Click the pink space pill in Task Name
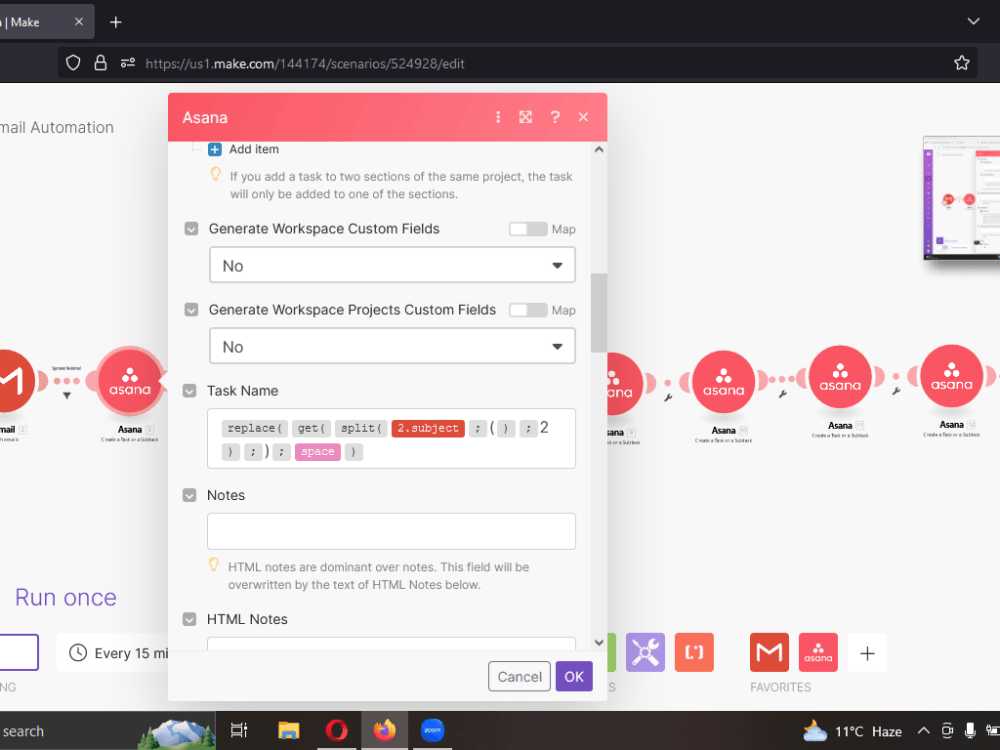The width and height of the screenshot is (1000, 750). (318, 452)
